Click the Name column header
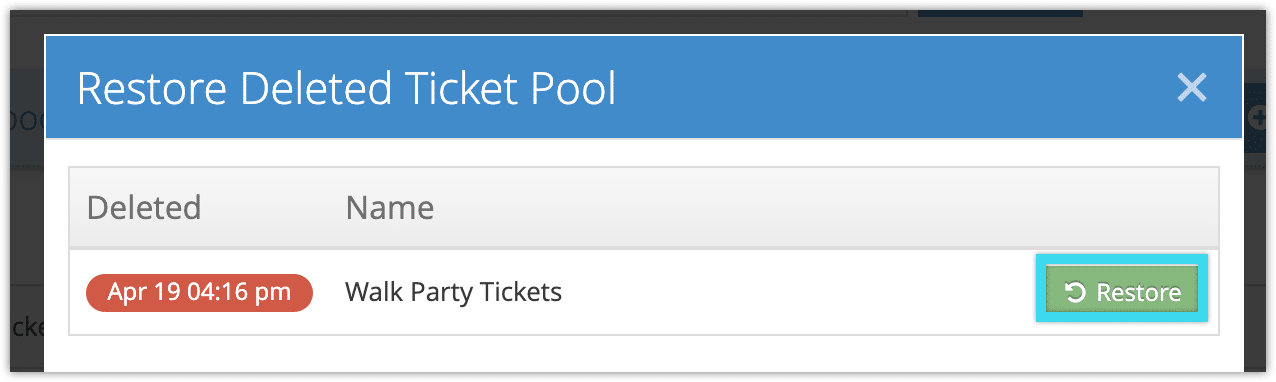The width and height of the screenshot is (1276, 382). pos(390,207)
